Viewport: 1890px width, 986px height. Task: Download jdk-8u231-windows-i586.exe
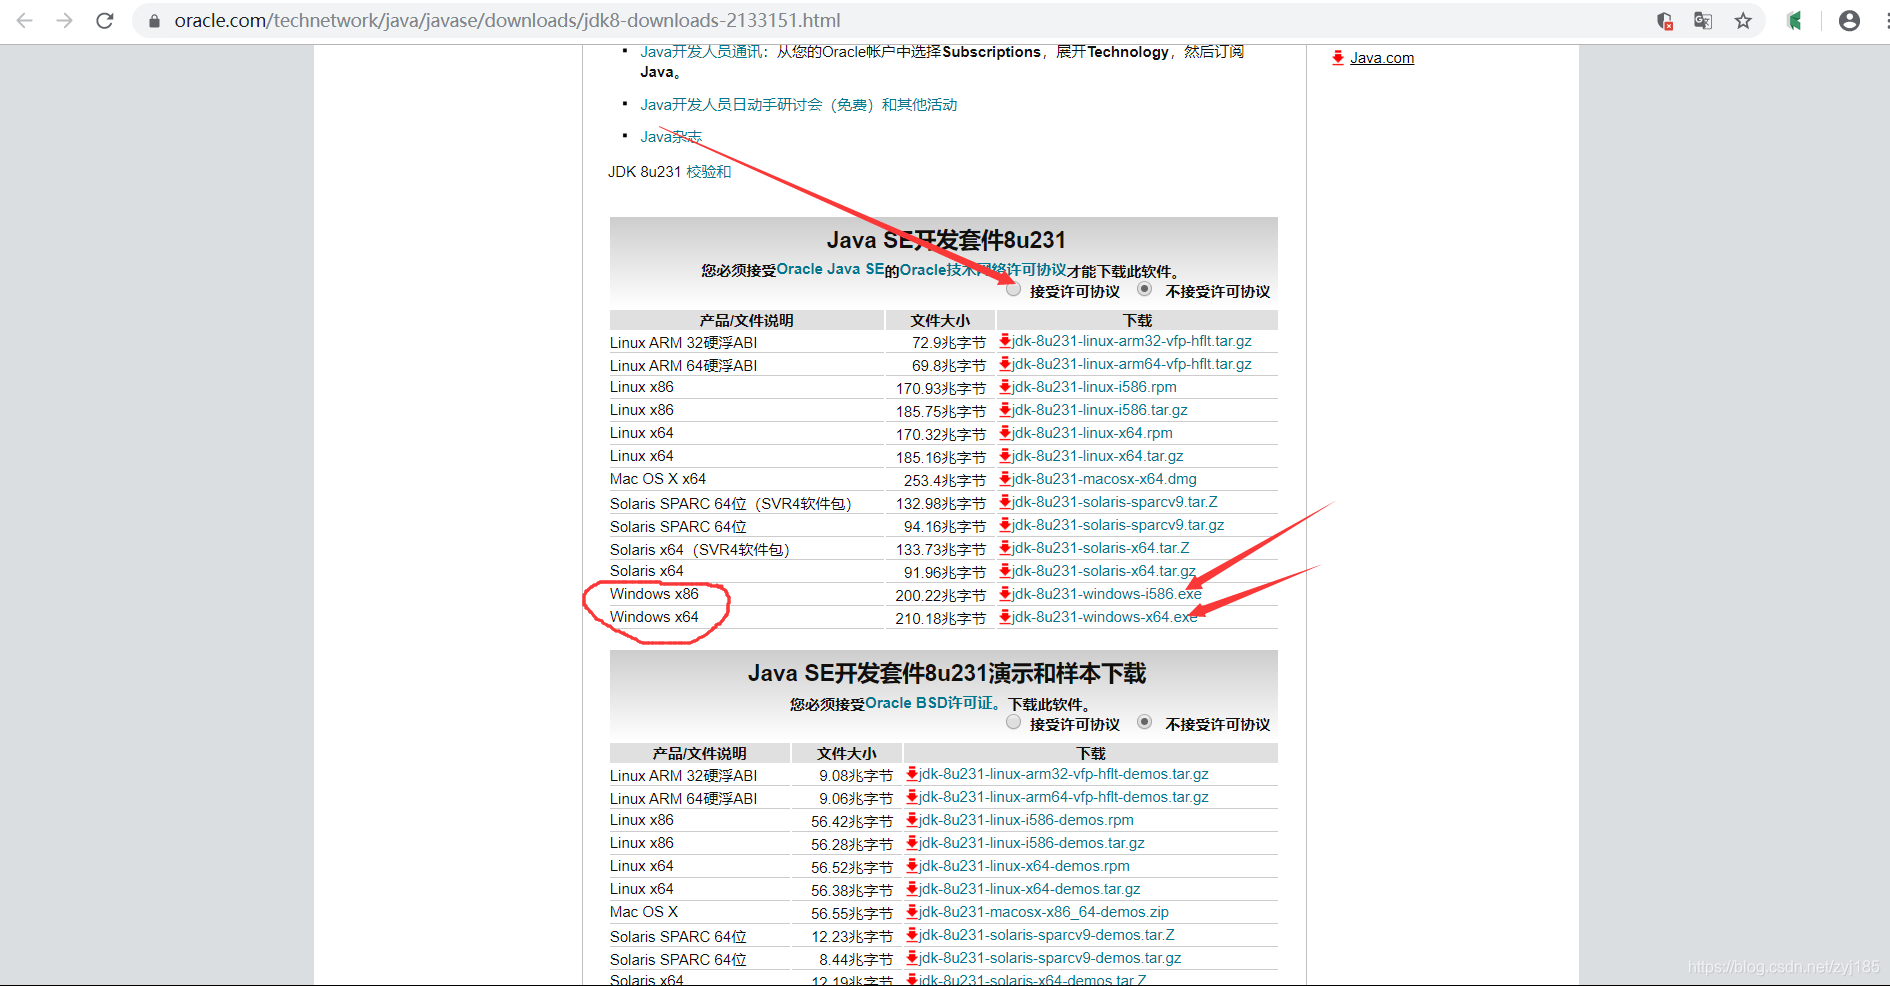coord(1106,594)
